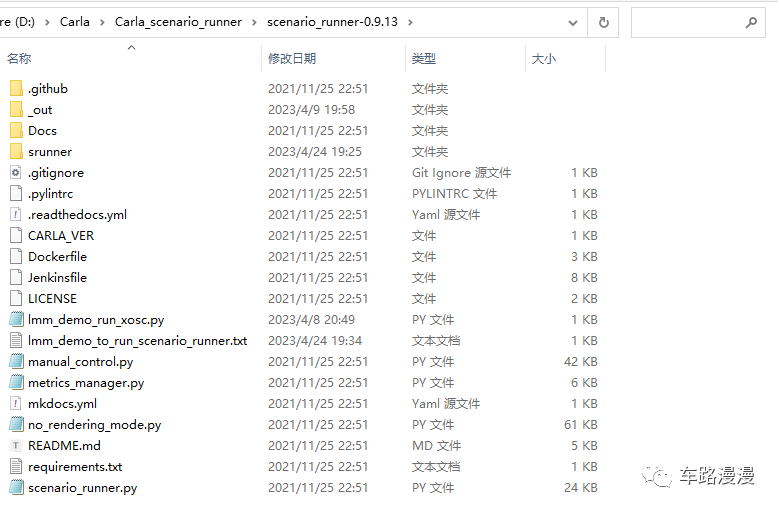The image size is (779, 509).
Task: Select the file name metrics_manager.py
Action: point(86,383)
